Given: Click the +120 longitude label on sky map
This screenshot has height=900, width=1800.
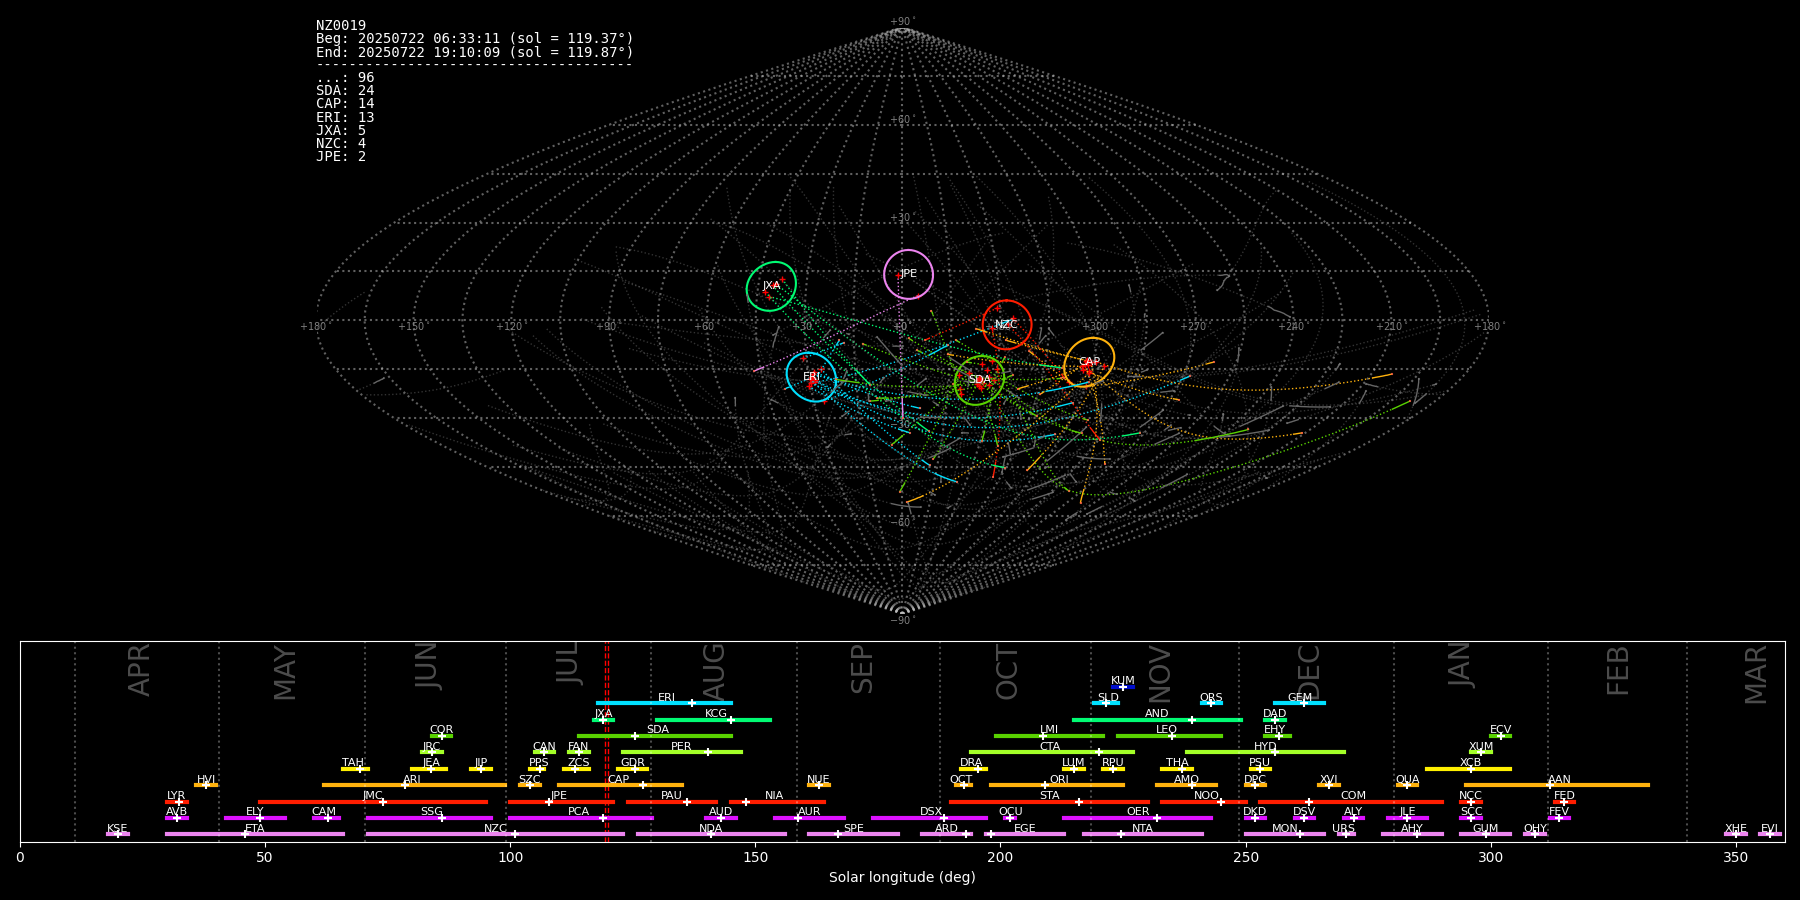Looking at the screenshot, I should pos(509,327).
